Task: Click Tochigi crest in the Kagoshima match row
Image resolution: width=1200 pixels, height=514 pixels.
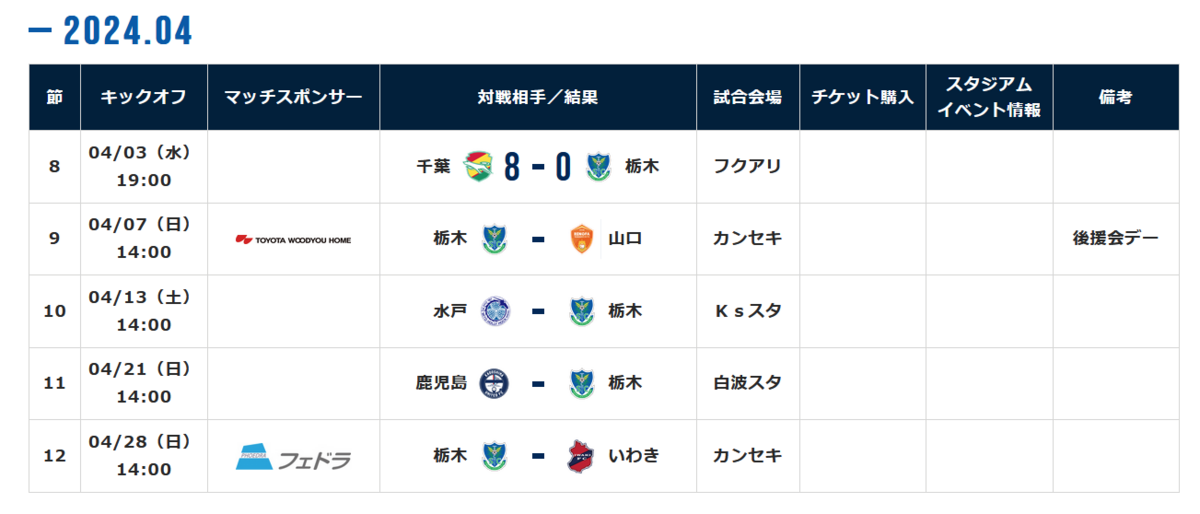Action: (x=581, y=383)
